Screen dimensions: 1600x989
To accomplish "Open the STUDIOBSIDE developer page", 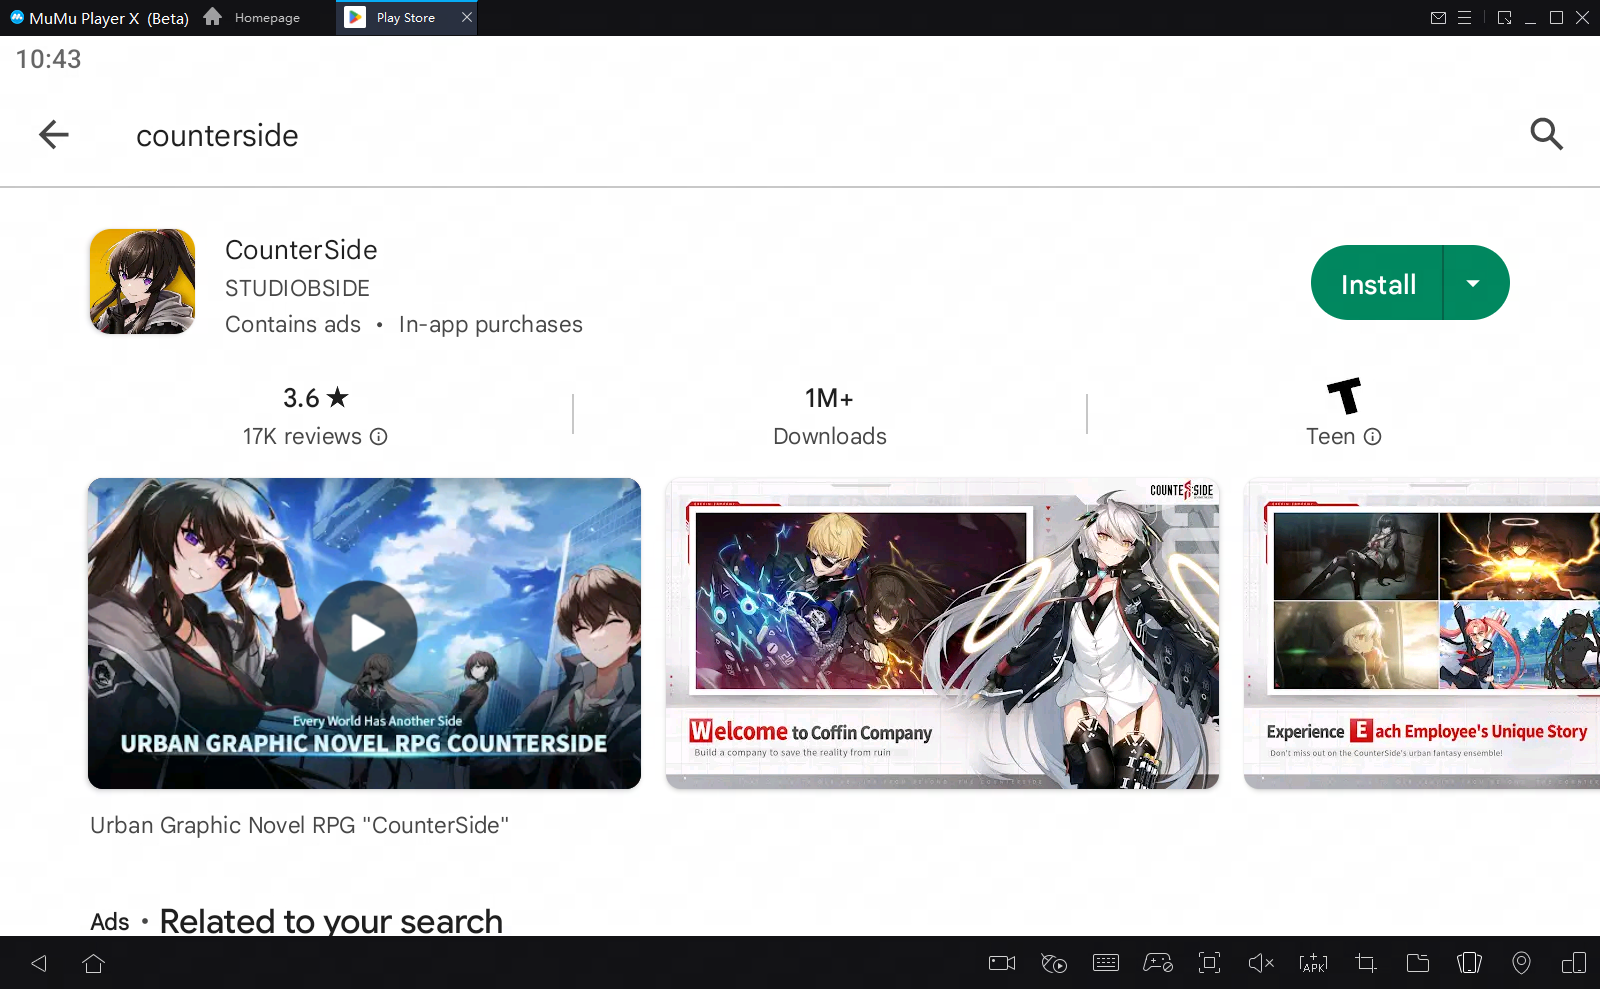I will coord(297,288).
